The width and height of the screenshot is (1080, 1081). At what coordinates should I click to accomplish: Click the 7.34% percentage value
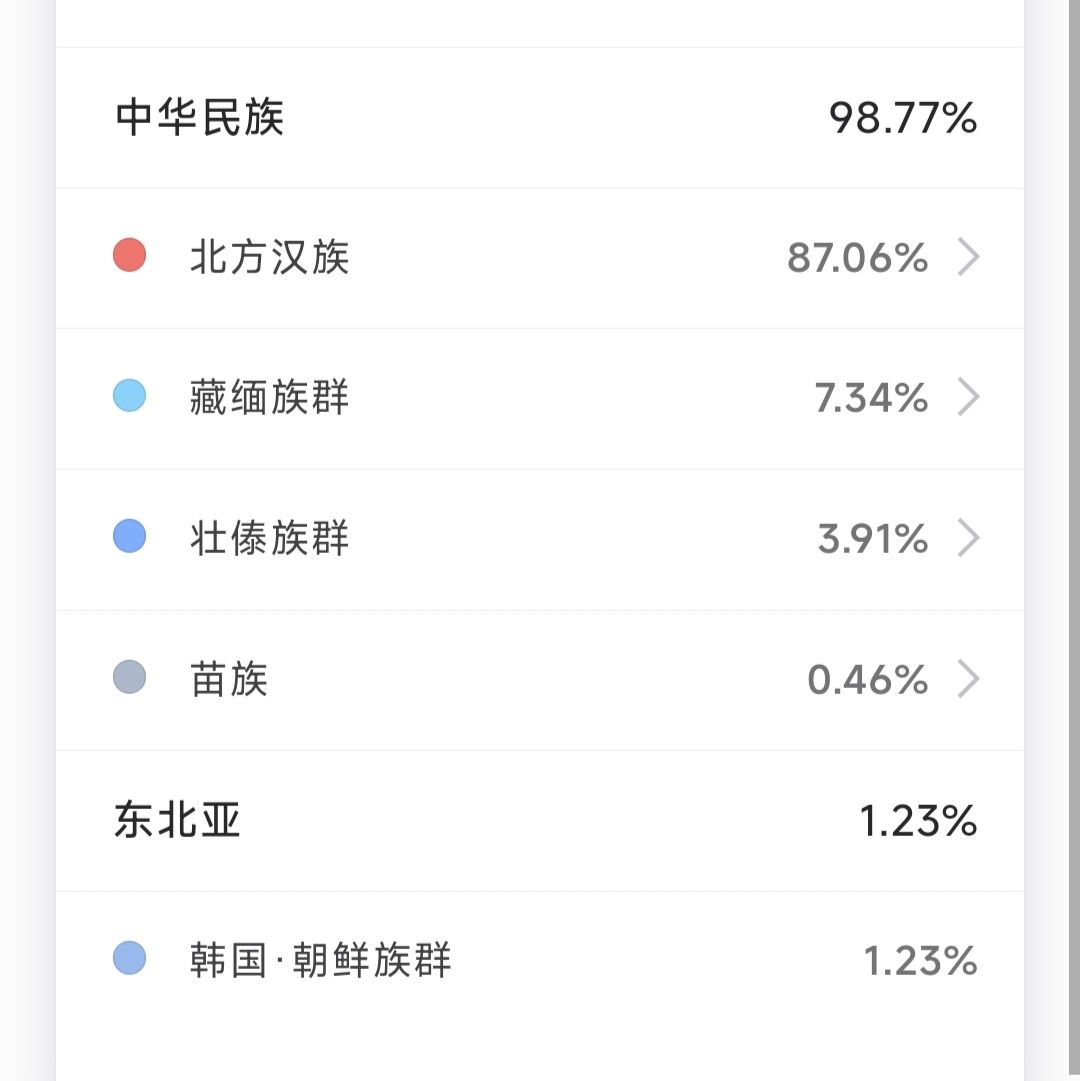click(x=871, y=399)
